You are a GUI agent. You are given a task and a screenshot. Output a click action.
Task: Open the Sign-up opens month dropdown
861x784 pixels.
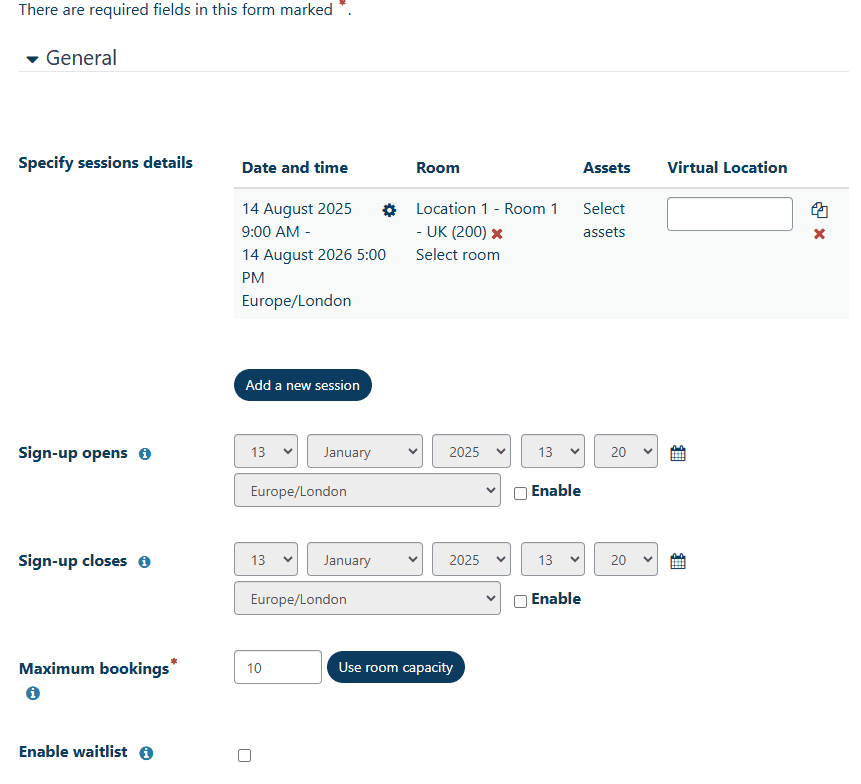pos(364,451)
